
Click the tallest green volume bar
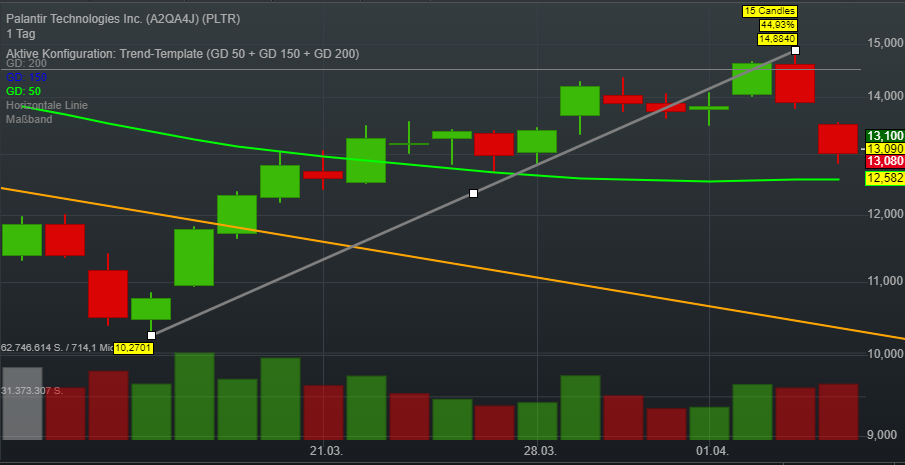coord(195,396)
